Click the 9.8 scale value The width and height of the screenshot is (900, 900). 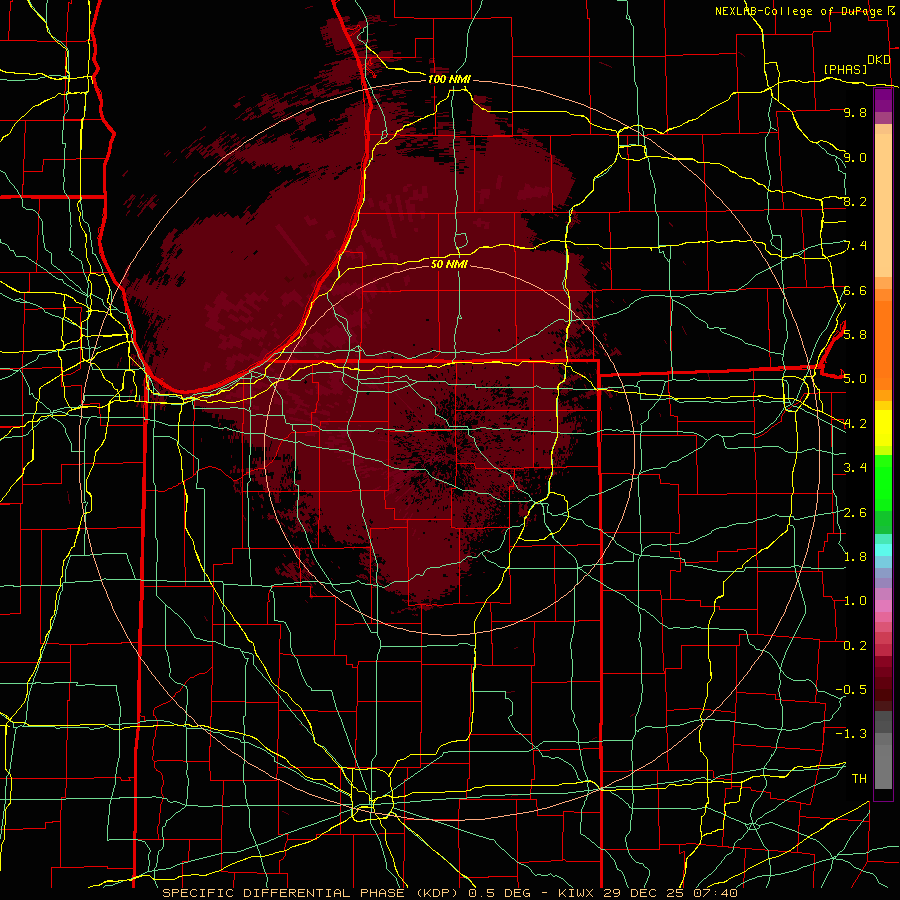[855, 112]
